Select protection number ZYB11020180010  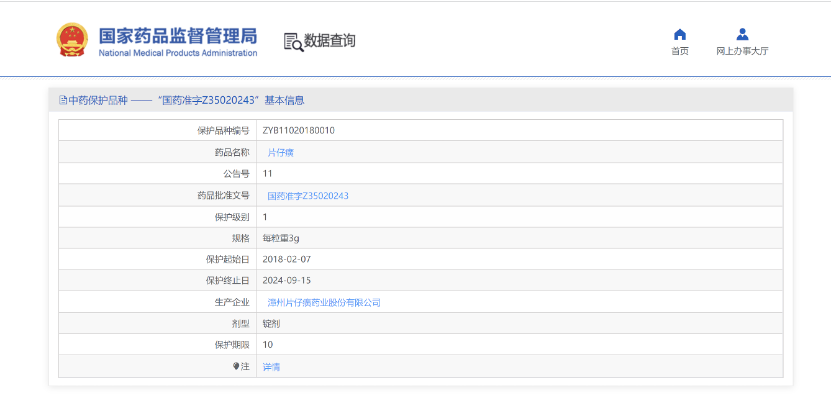tap(299, 131)
